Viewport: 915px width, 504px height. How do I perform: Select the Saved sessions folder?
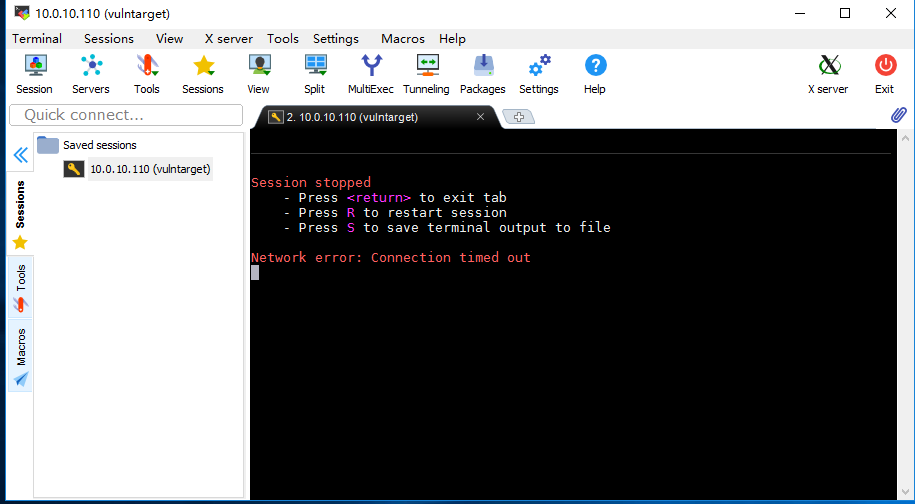[88, 145]
